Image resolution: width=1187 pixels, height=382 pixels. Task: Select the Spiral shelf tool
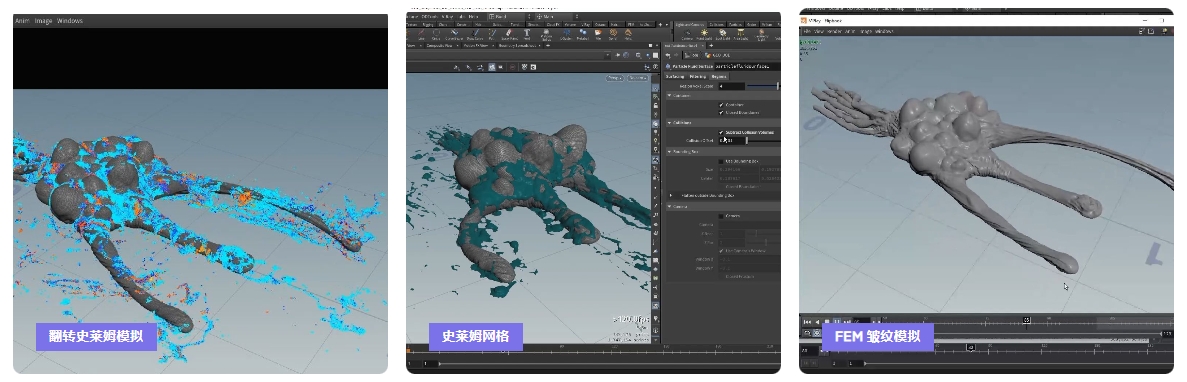612,34
